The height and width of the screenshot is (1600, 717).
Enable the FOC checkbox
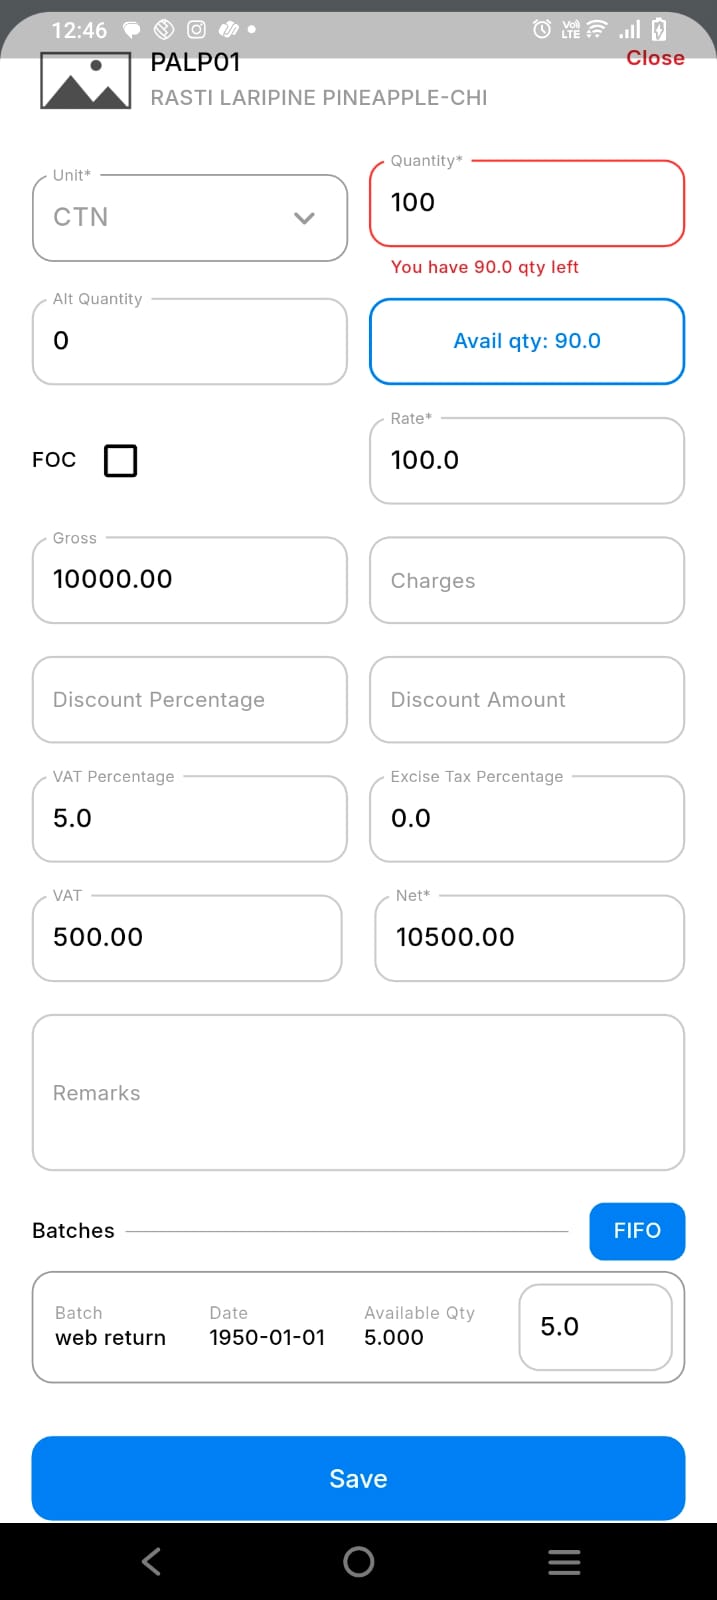[121, 461]
